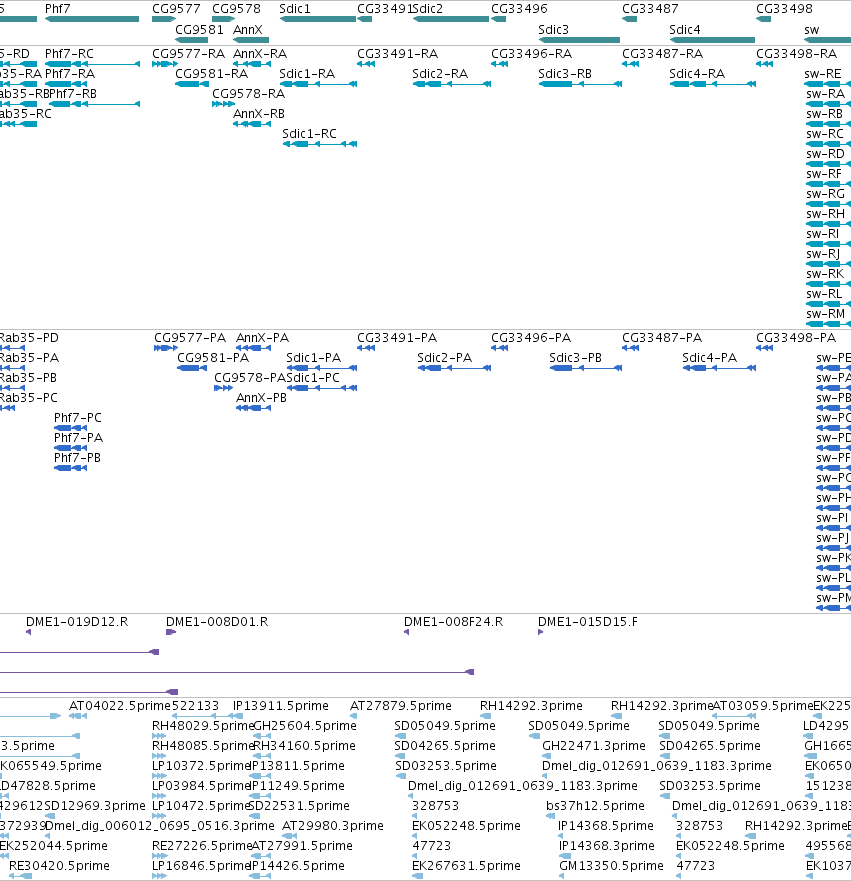The image size is (851, 881).
Task: Click the Sdic2-PA protein label
Action: coord(444,358)
